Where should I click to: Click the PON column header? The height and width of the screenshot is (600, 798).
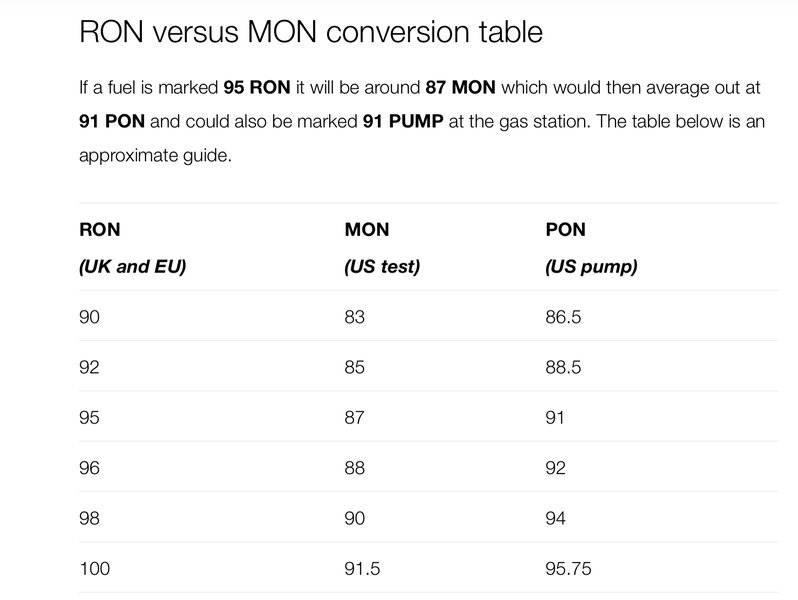pyautogui.click(x=565, y=229)
